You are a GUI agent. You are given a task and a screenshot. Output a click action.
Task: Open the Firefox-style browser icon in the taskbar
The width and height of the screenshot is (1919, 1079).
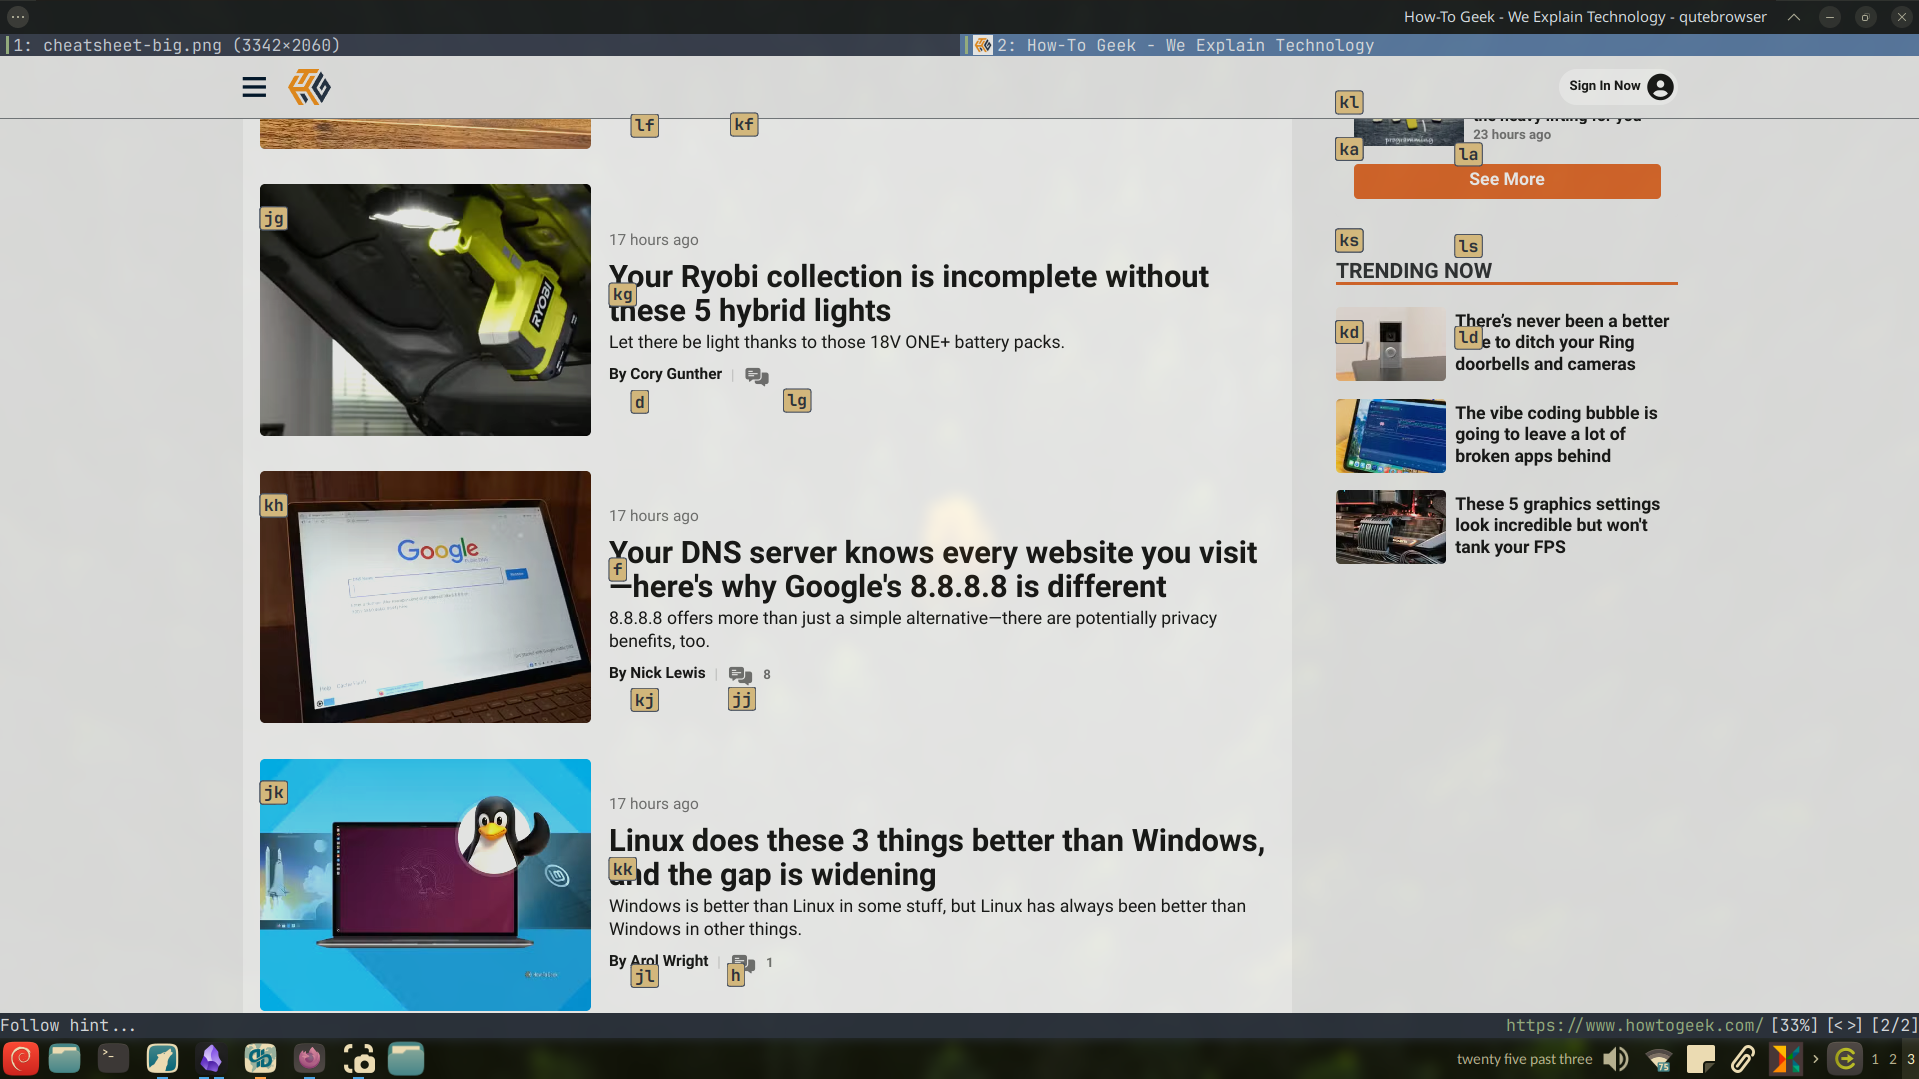point(309,1058)
